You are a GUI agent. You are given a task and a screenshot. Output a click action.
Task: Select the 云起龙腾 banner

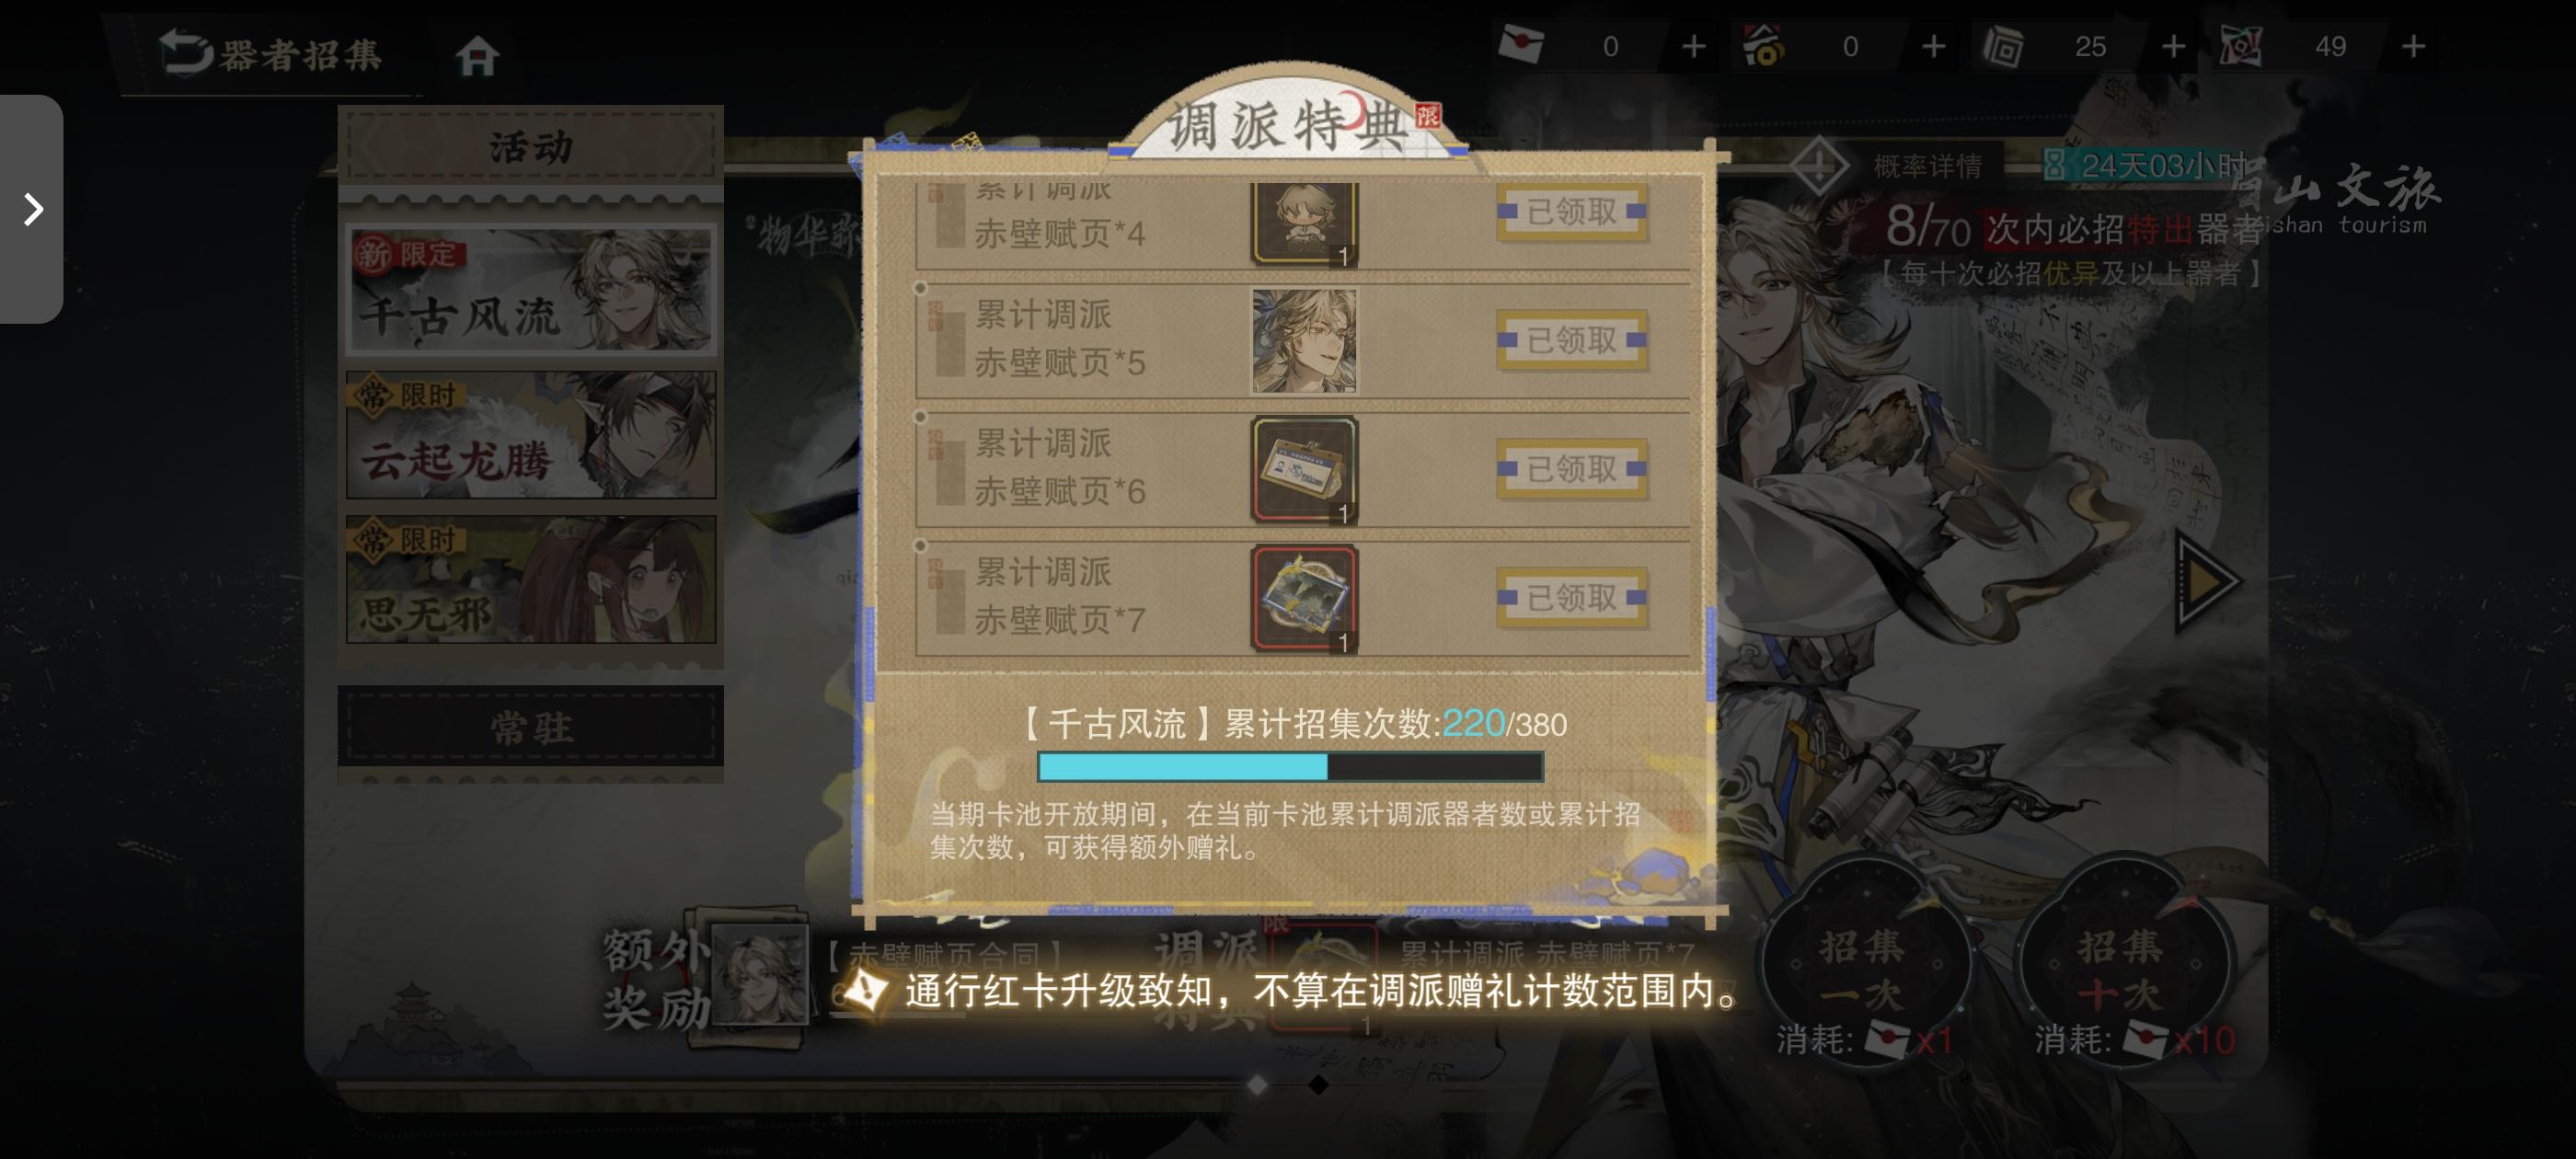531,435
